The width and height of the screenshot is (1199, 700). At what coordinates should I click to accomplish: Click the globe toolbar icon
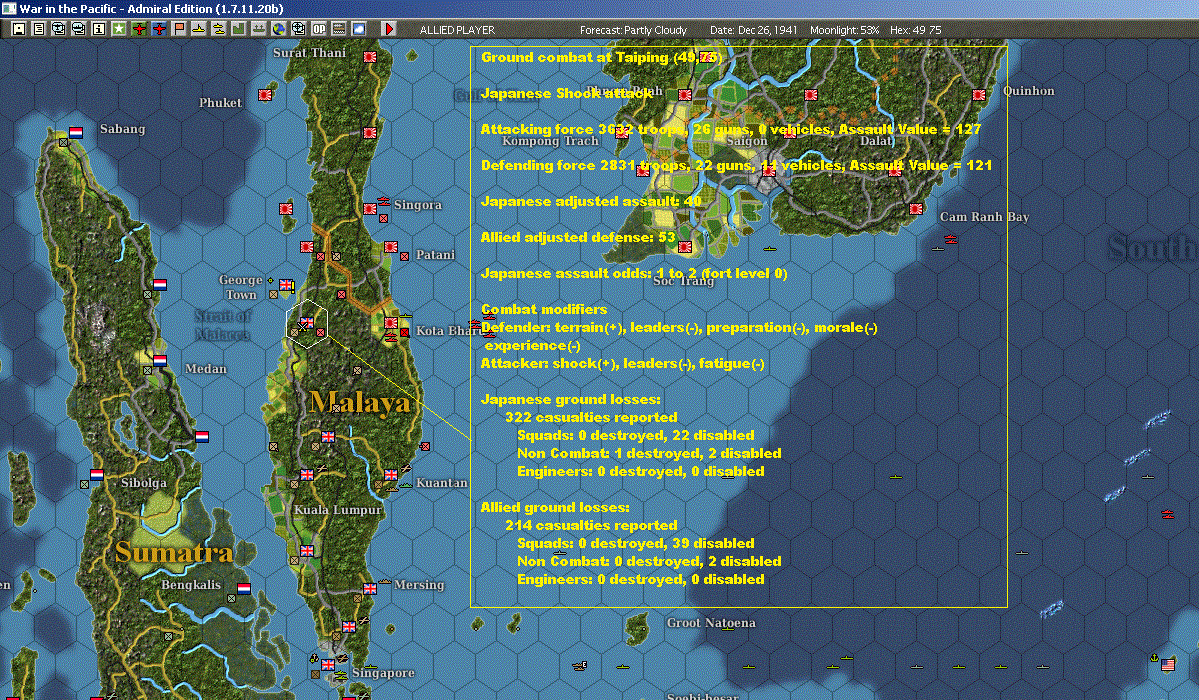278,29
